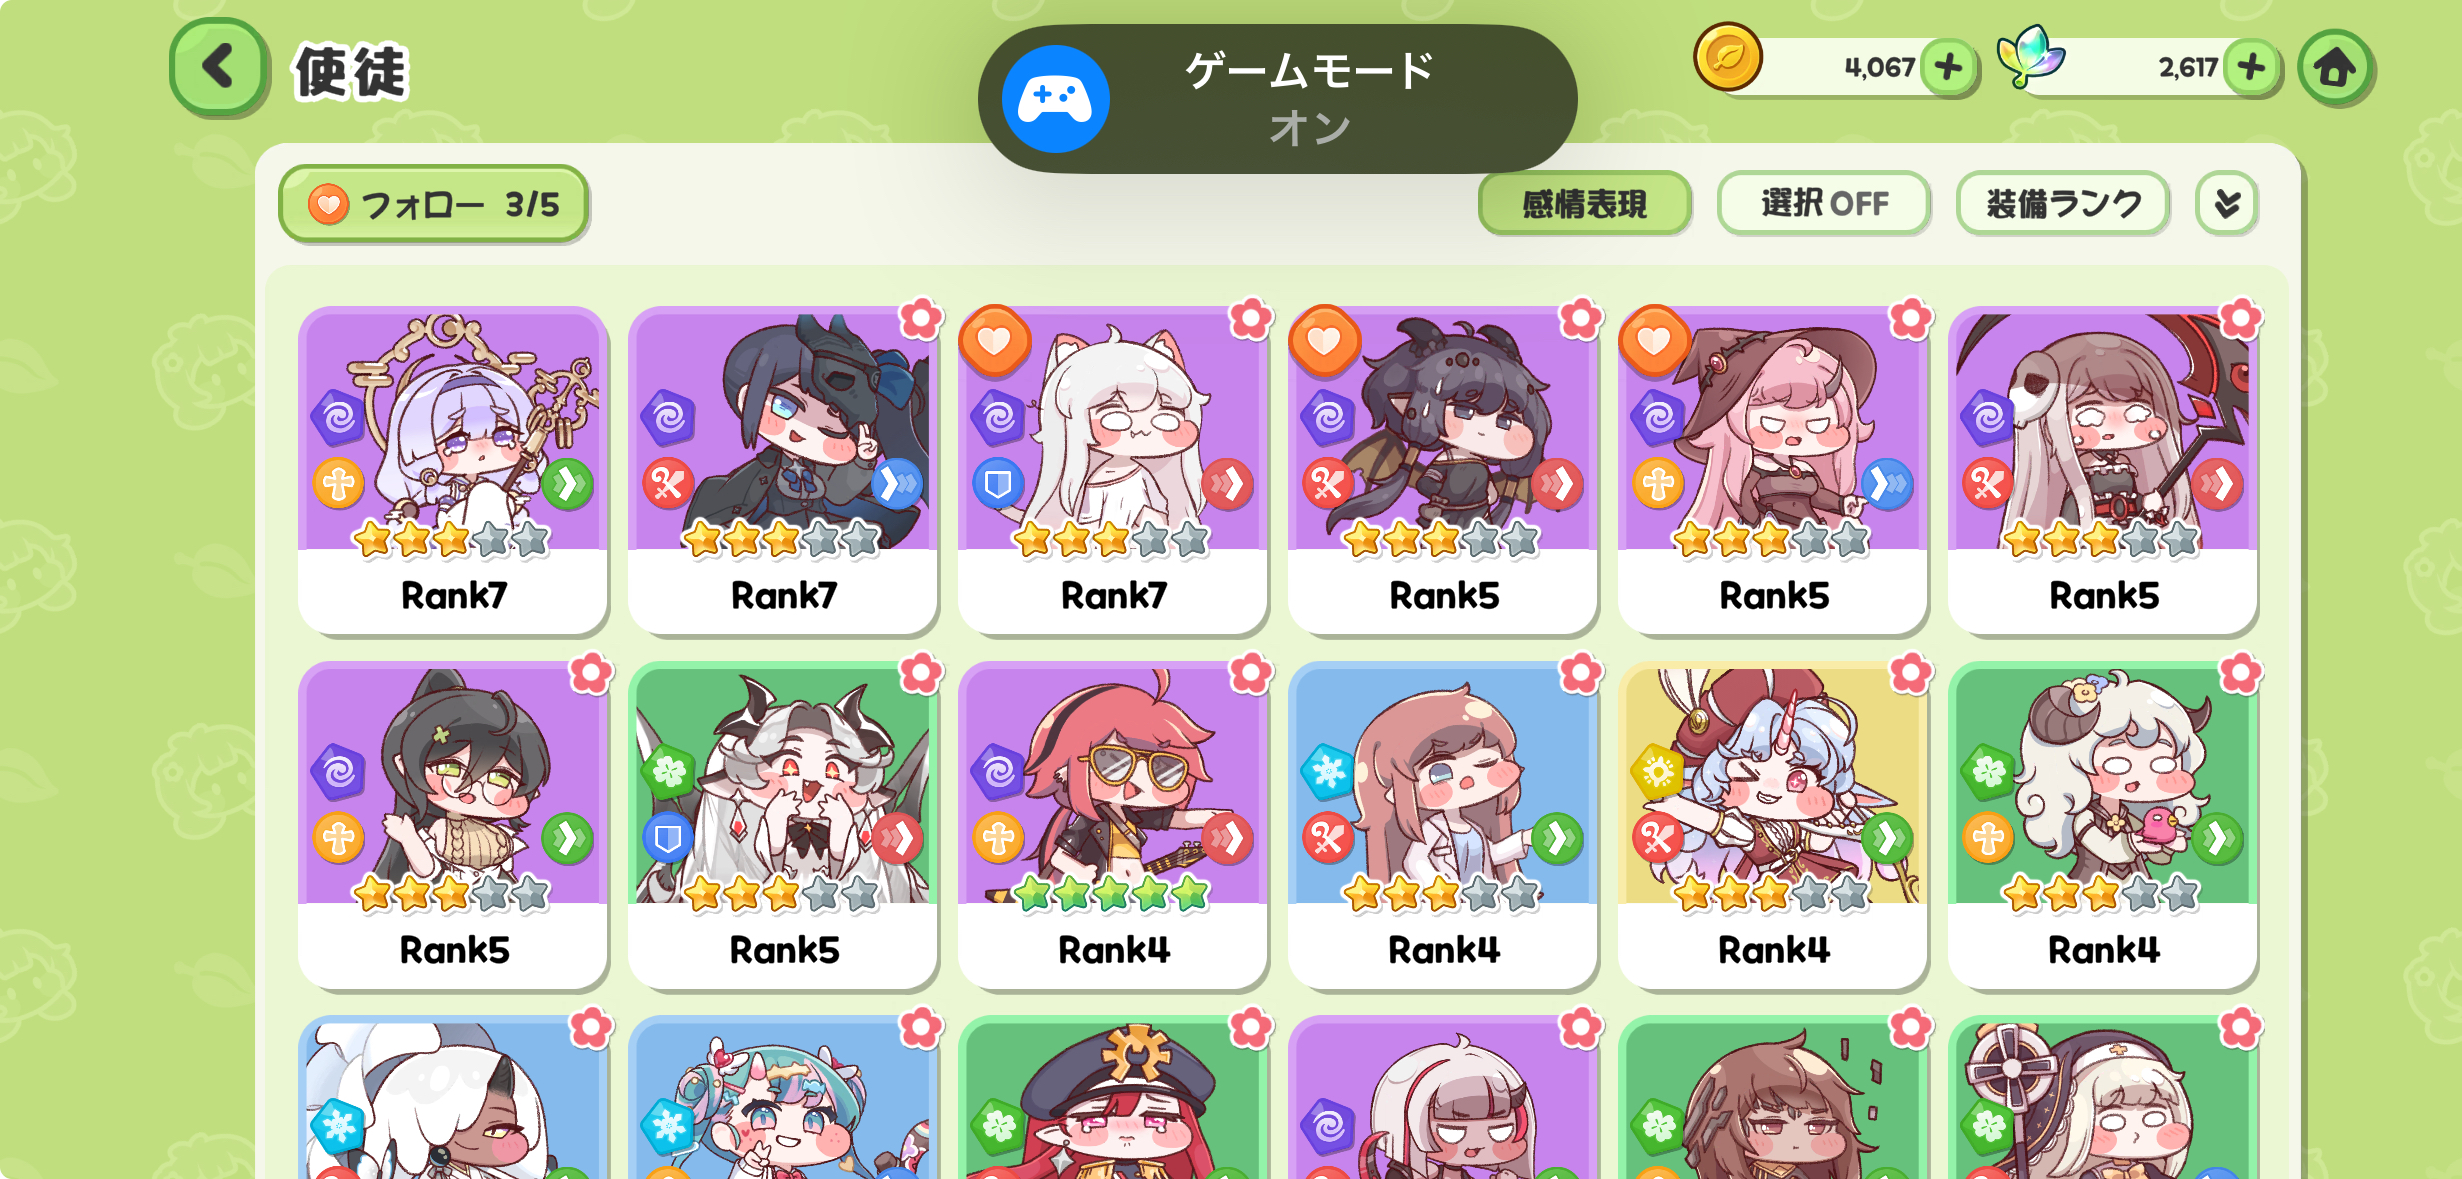This screenshot has height=1179, width=2462.
Task: Click the green star rating on the red-haired sunglasses card
Action: coord(1112,893)
